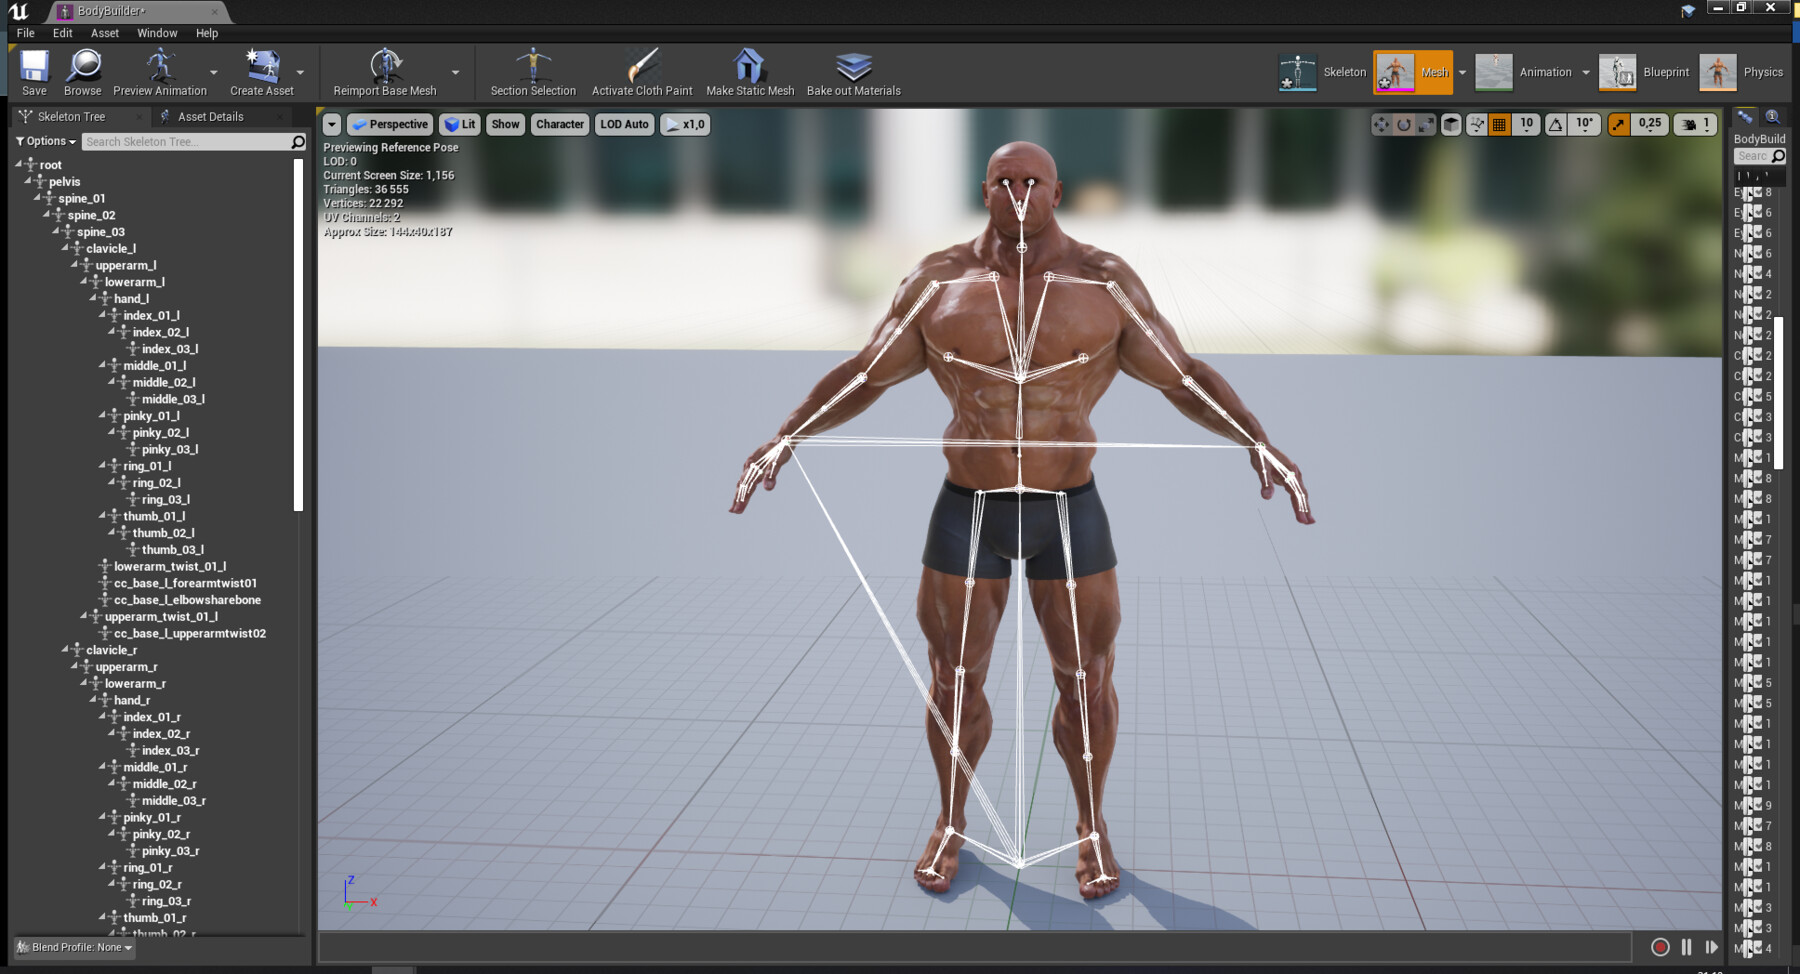The width and height of the screenshot is (1800, 974).
Task: Save the BodyBuilder asset
Action: click(x=33, y=70)
